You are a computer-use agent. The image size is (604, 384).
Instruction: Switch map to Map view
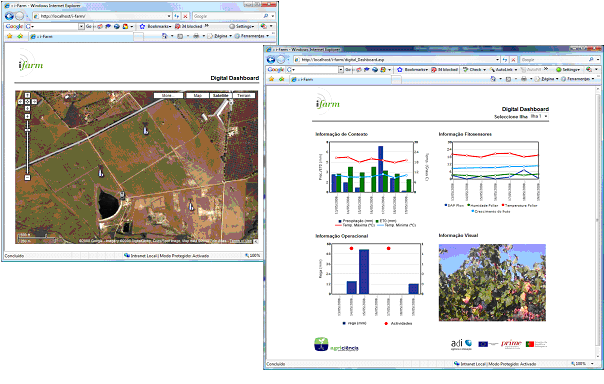(198, 96)
